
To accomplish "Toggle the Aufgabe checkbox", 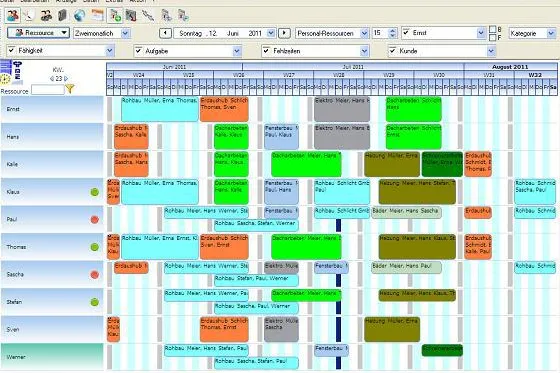I will (x=139, y=51).
